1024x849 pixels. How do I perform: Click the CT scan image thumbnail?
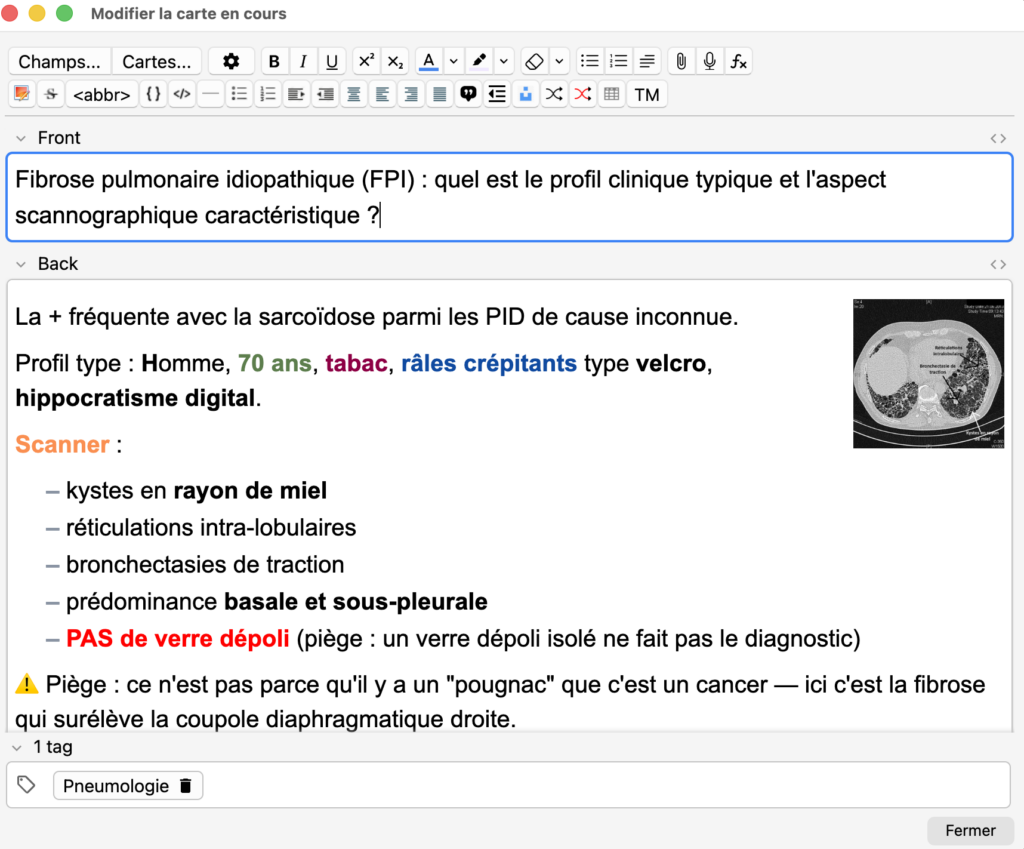[x=929, y=374]
